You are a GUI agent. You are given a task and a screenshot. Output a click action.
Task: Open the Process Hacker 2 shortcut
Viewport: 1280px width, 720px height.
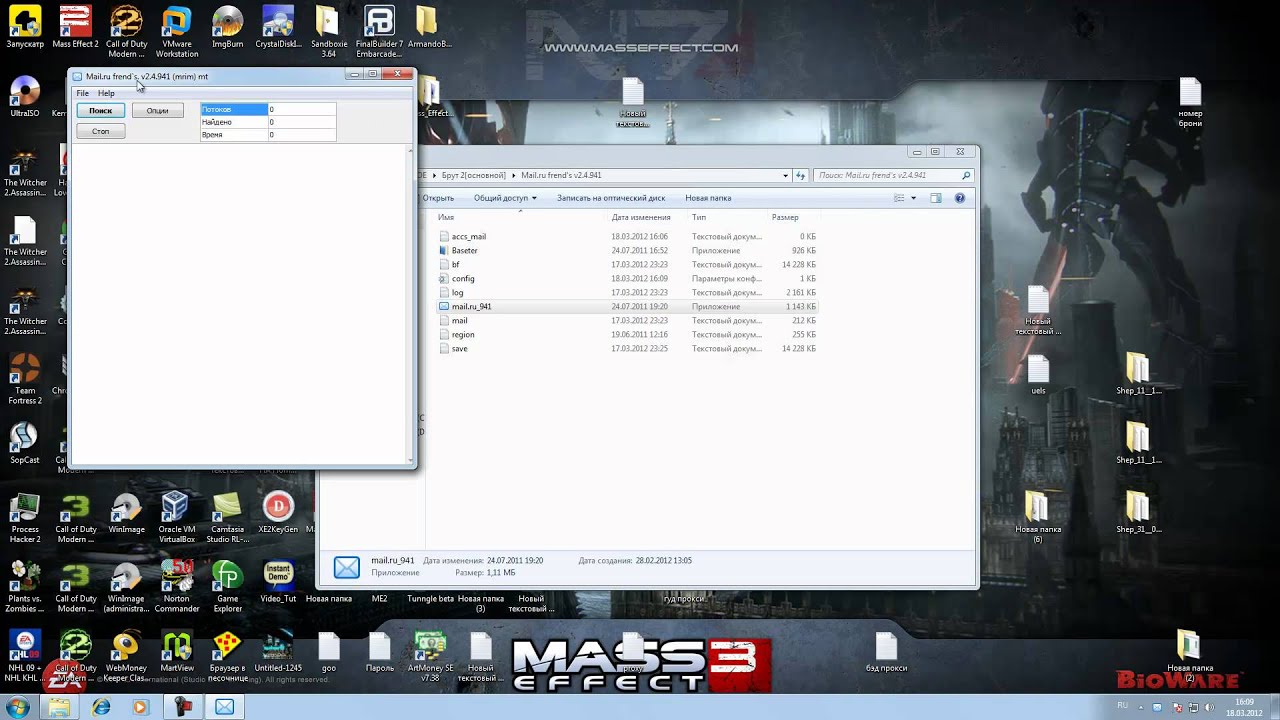25,518
